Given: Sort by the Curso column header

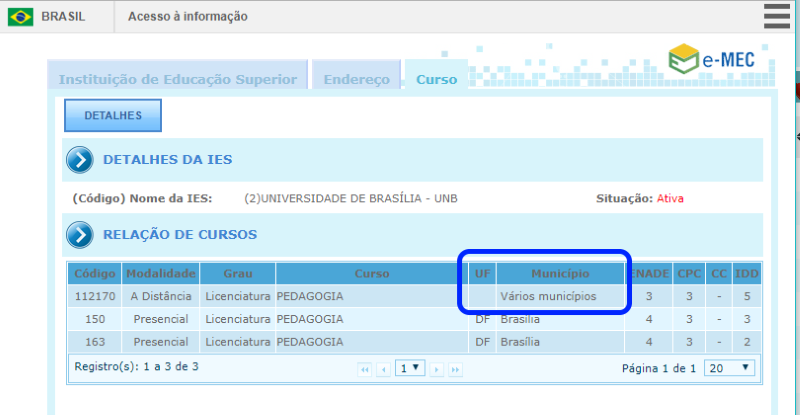Looking at the screenshot, I should 372,274.
